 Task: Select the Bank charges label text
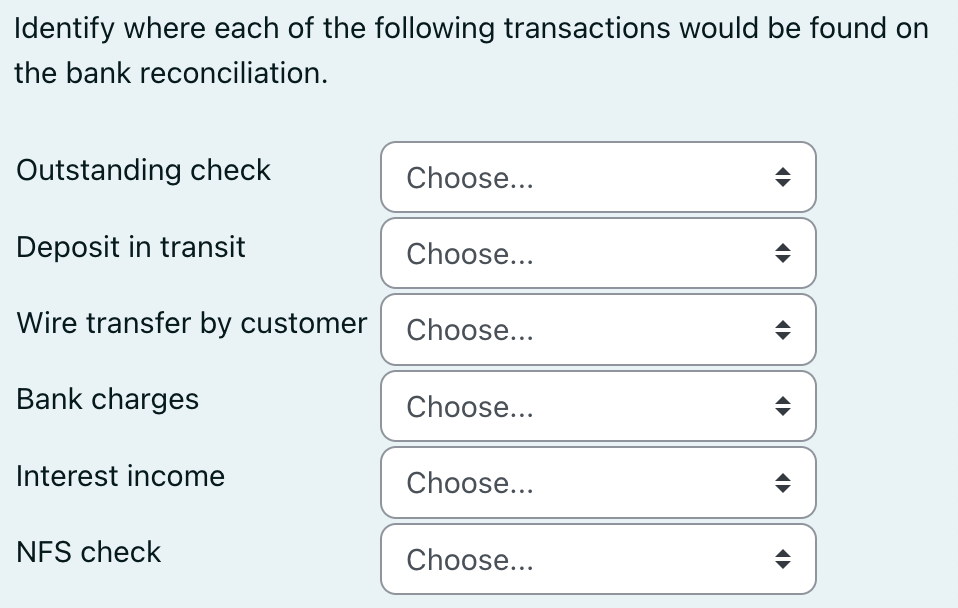pos(107,400)
